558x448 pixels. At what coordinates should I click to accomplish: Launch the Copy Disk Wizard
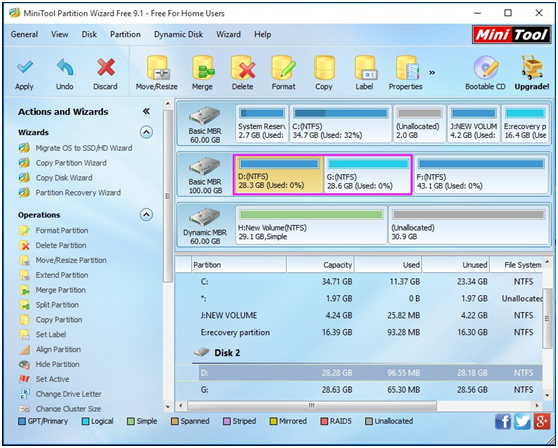coord(64,178)
